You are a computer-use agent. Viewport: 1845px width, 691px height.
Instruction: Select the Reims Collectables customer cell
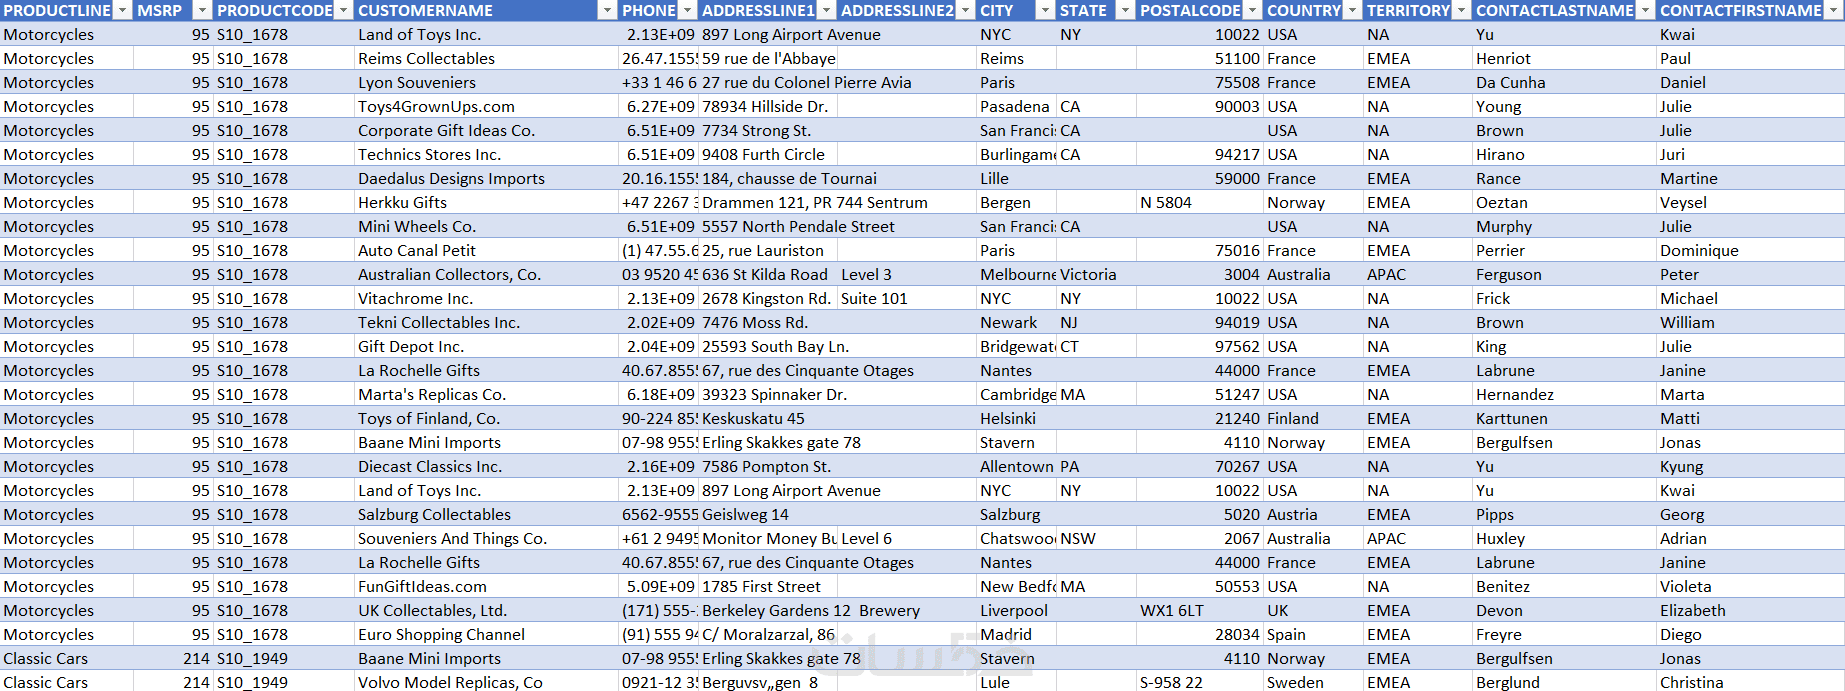pos(486,58)
